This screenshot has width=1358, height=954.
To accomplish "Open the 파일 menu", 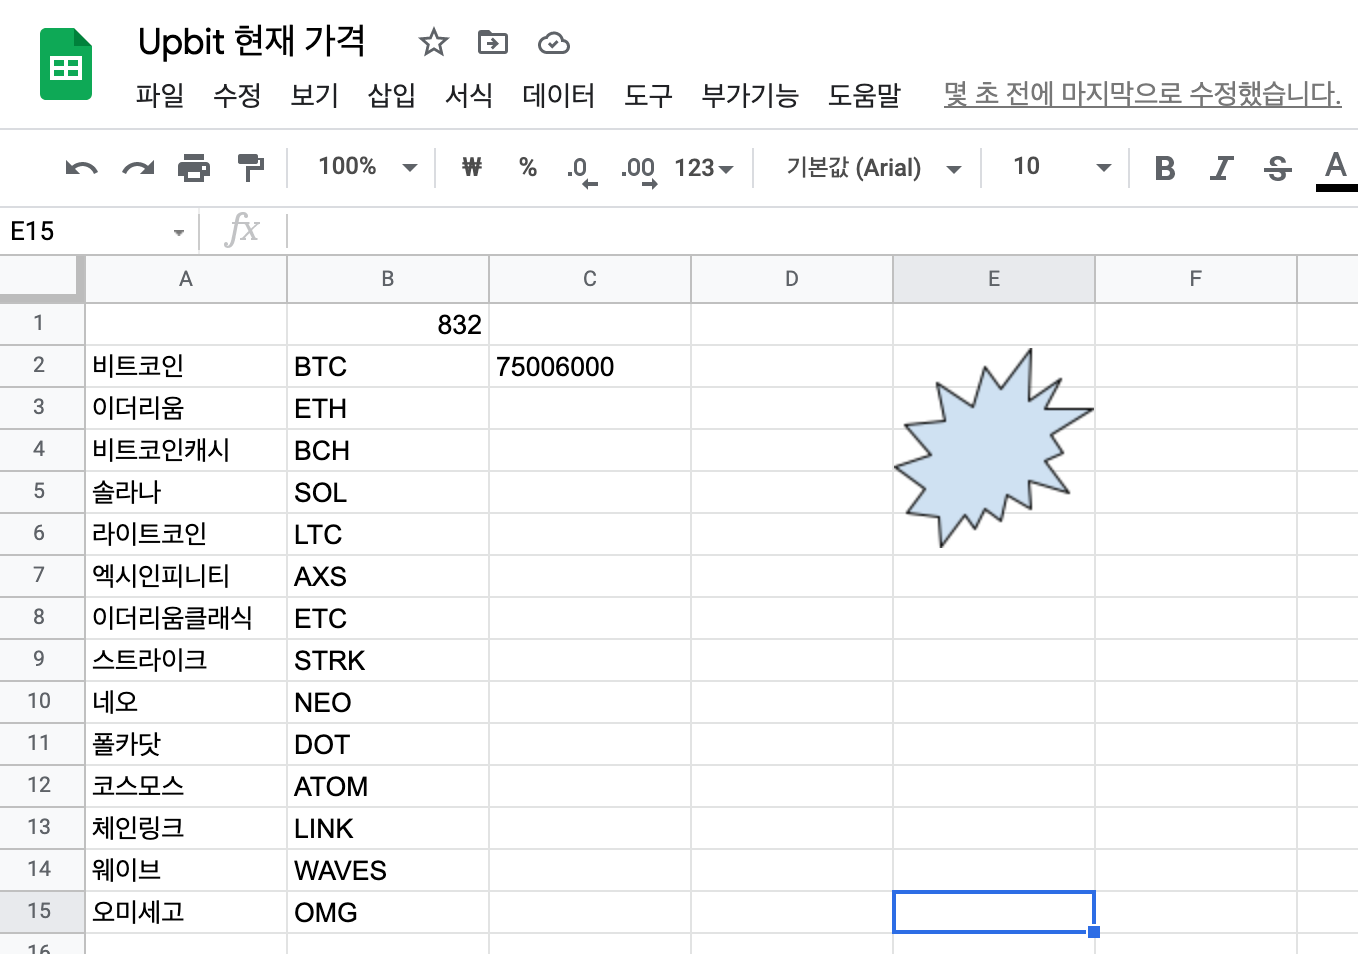I will pos(160,95).
